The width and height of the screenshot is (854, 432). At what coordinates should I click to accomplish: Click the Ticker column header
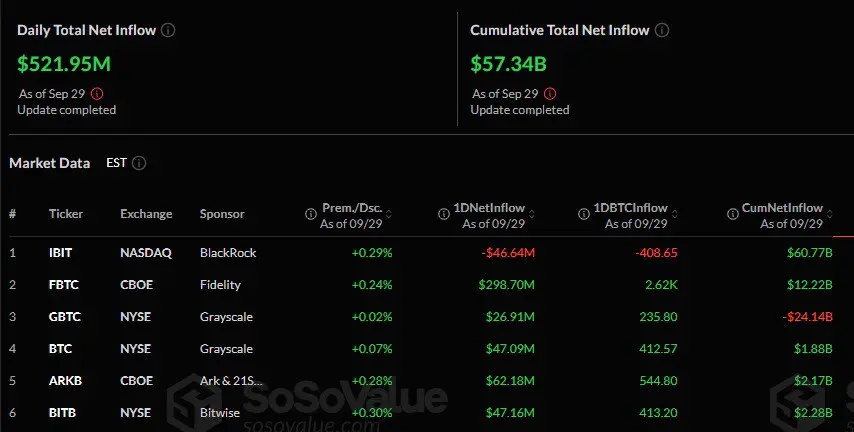(x=66, y=214)
